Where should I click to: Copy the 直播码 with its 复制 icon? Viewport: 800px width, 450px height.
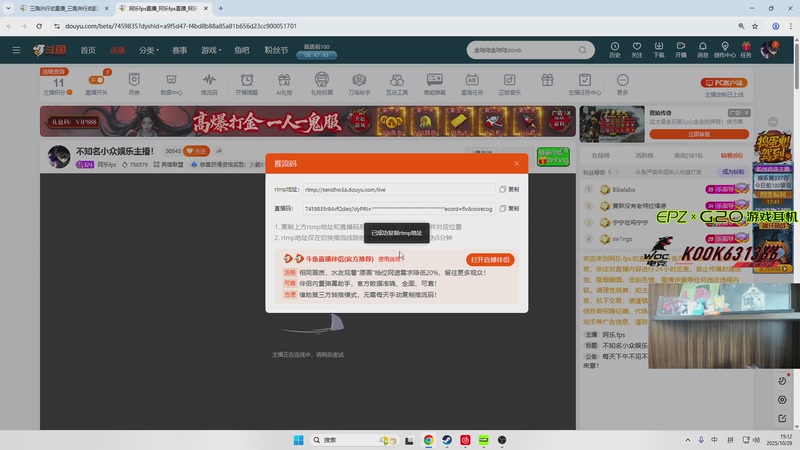coord(509,209)
